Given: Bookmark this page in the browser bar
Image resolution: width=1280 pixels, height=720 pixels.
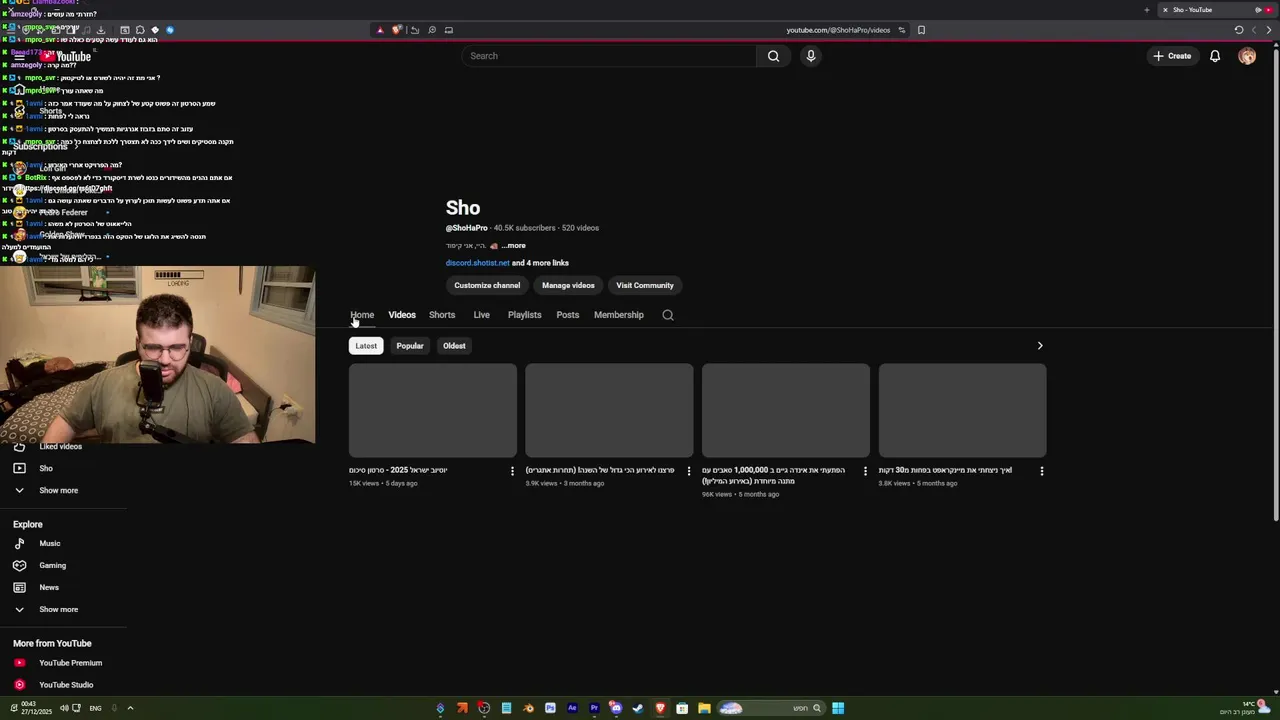Looking at the screenshot, I should pos(921,30).
